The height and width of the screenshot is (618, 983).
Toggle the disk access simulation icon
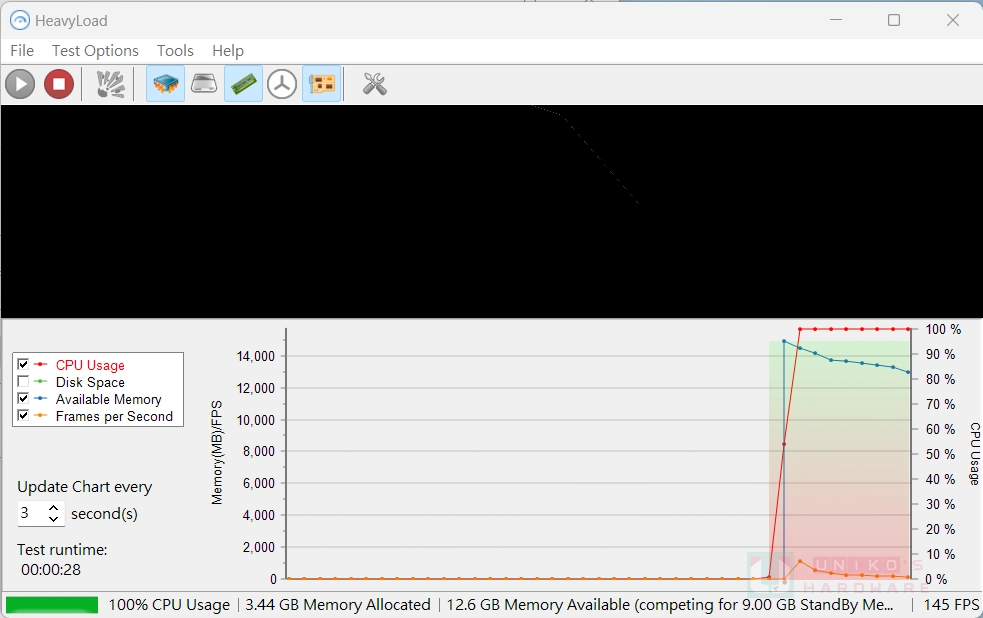pyautogui.click(x=282, y=84)
